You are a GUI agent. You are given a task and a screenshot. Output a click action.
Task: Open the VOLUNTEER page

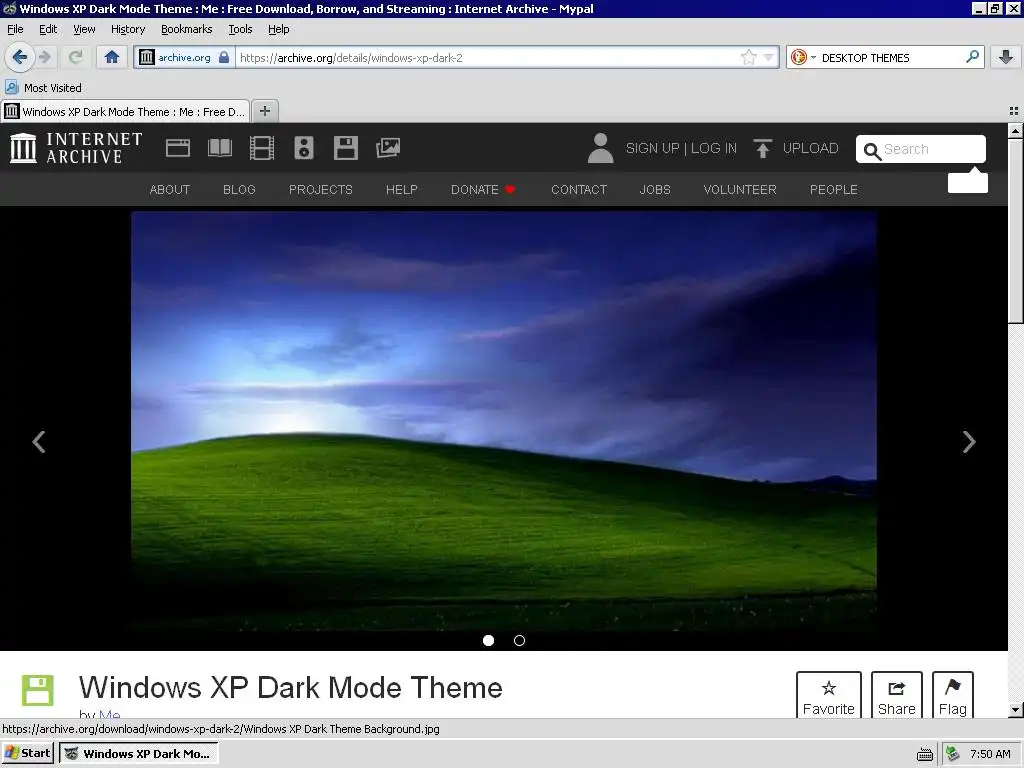coord(740,189)
